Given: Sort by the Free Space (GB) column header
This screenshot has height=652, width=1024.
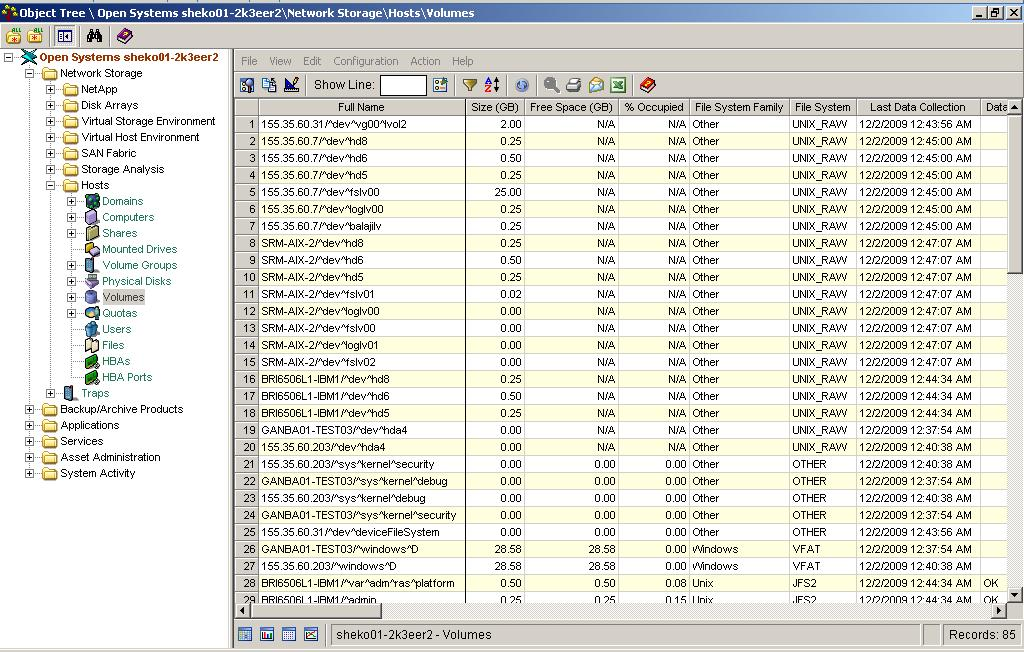Looking at the screenshot, I should (571, 107).
